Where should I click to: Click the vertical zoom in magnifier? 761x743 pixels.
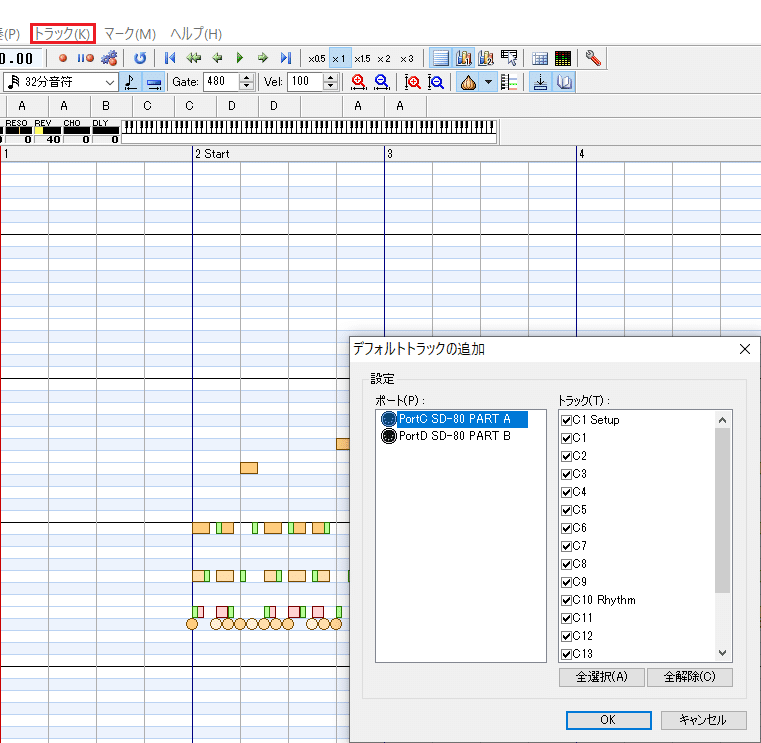(413, 83)
